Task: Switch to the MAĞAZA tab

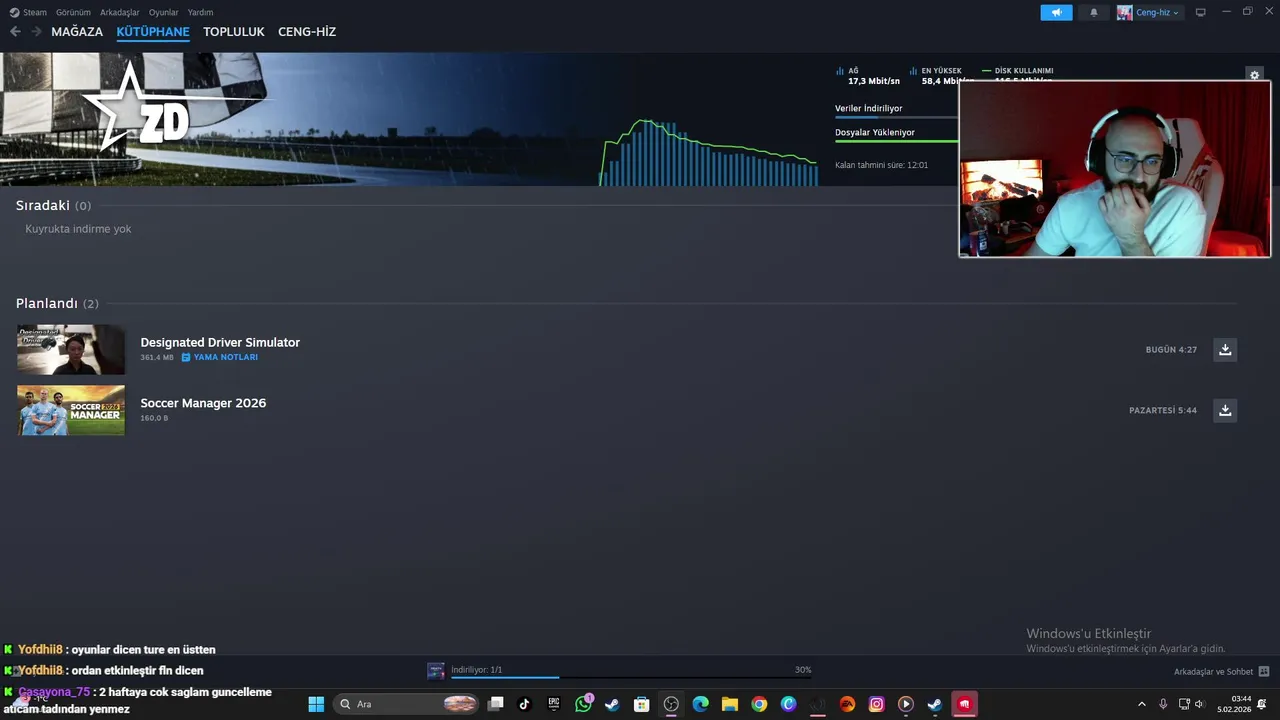Action: coord(77,32)
